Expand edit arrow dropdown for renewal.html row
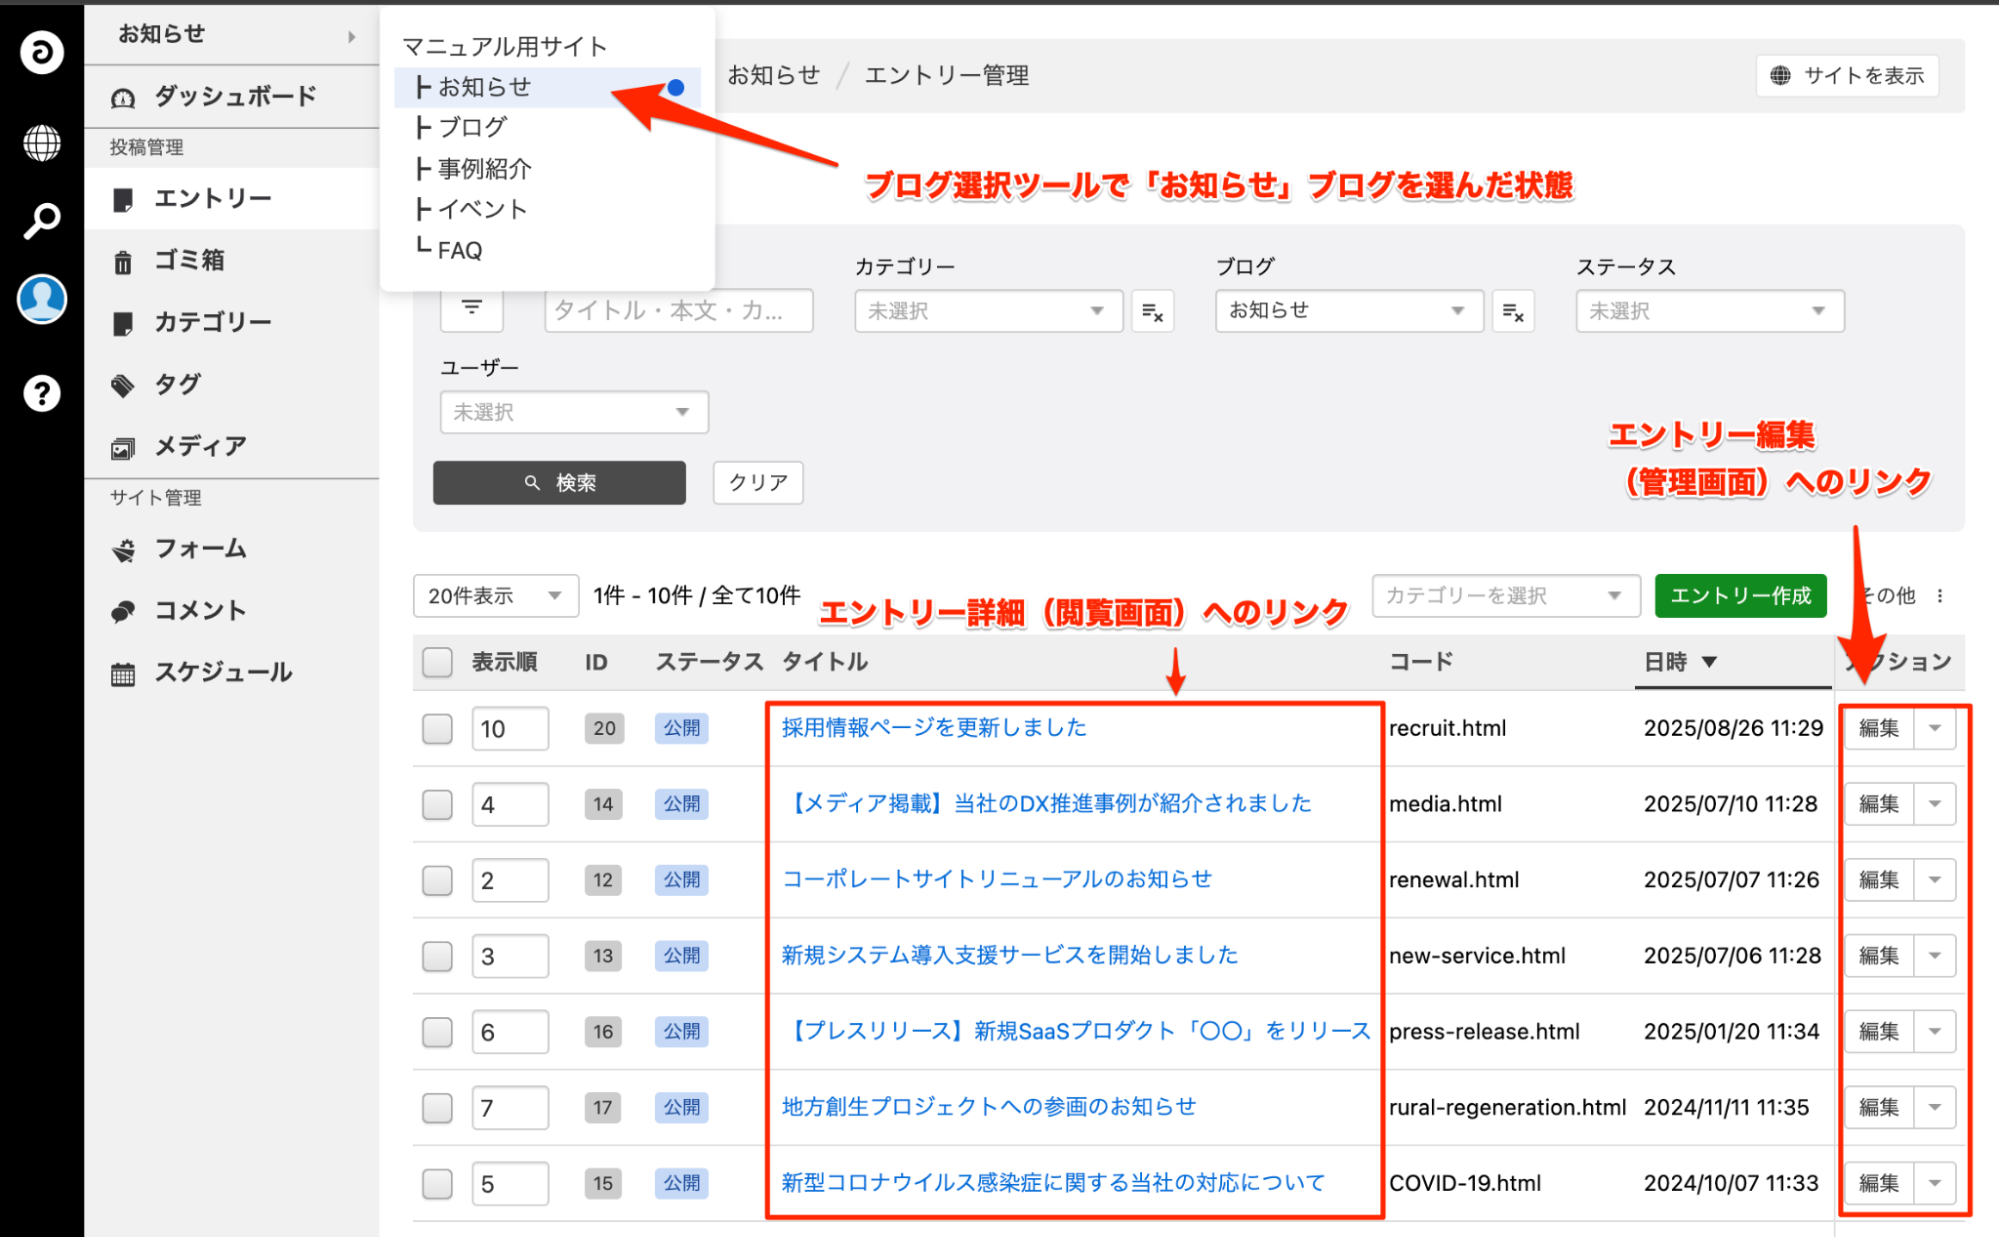 1934,880
